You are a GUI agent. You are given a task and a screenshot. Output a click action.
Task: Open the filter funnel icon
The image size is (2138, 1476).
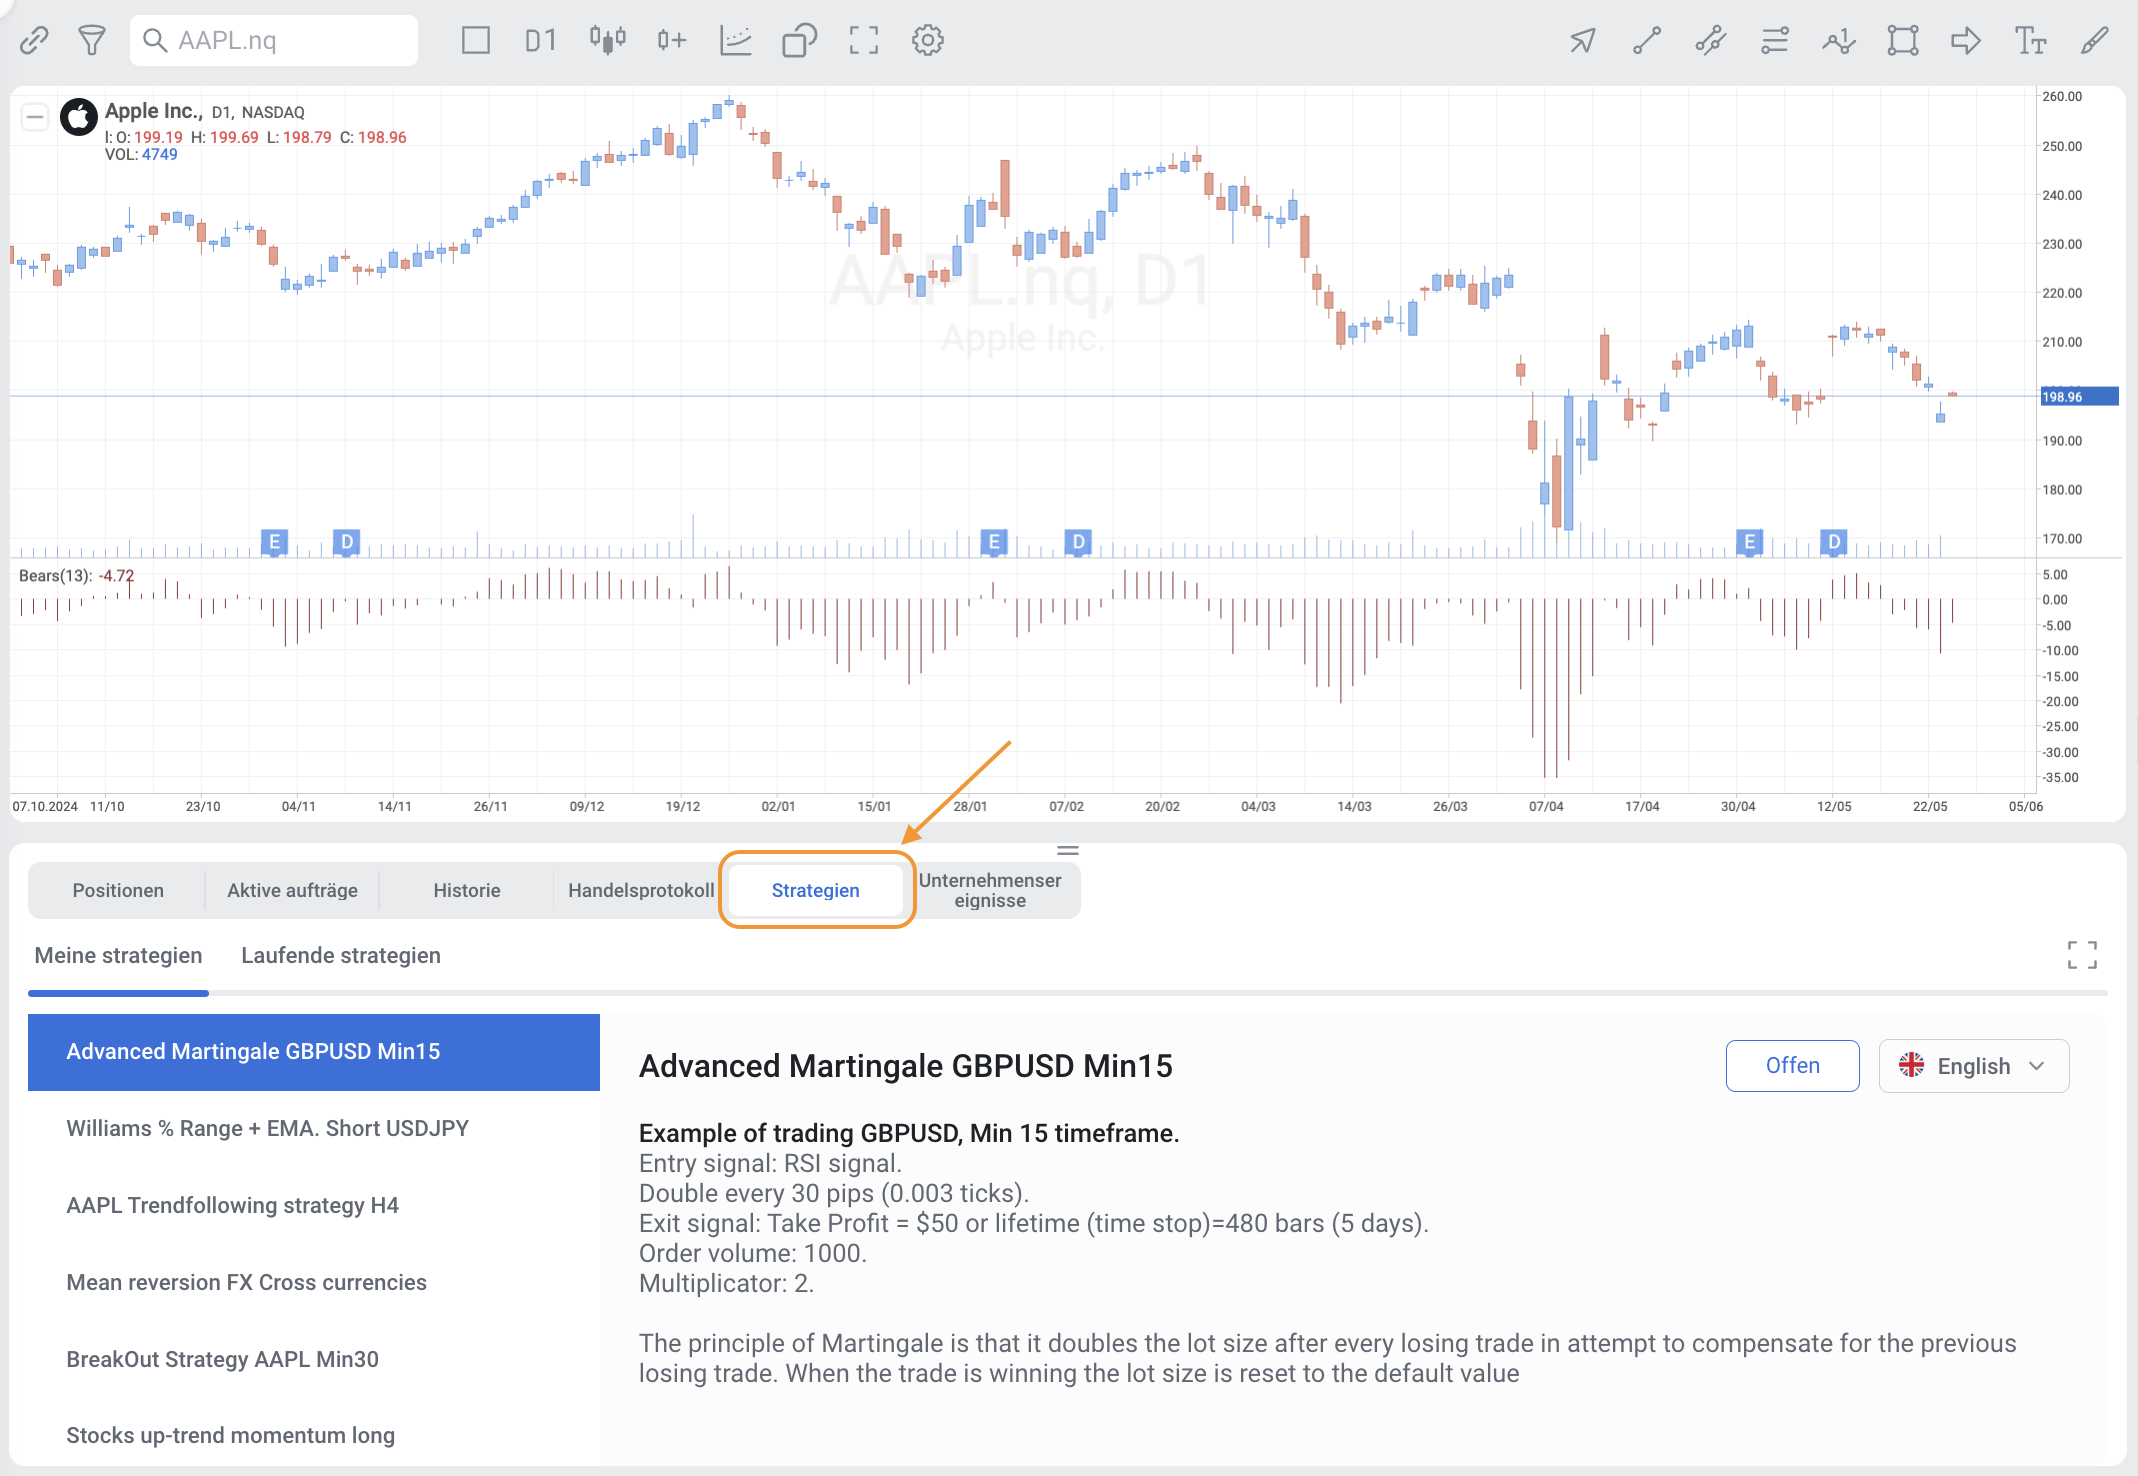[92, 41]
